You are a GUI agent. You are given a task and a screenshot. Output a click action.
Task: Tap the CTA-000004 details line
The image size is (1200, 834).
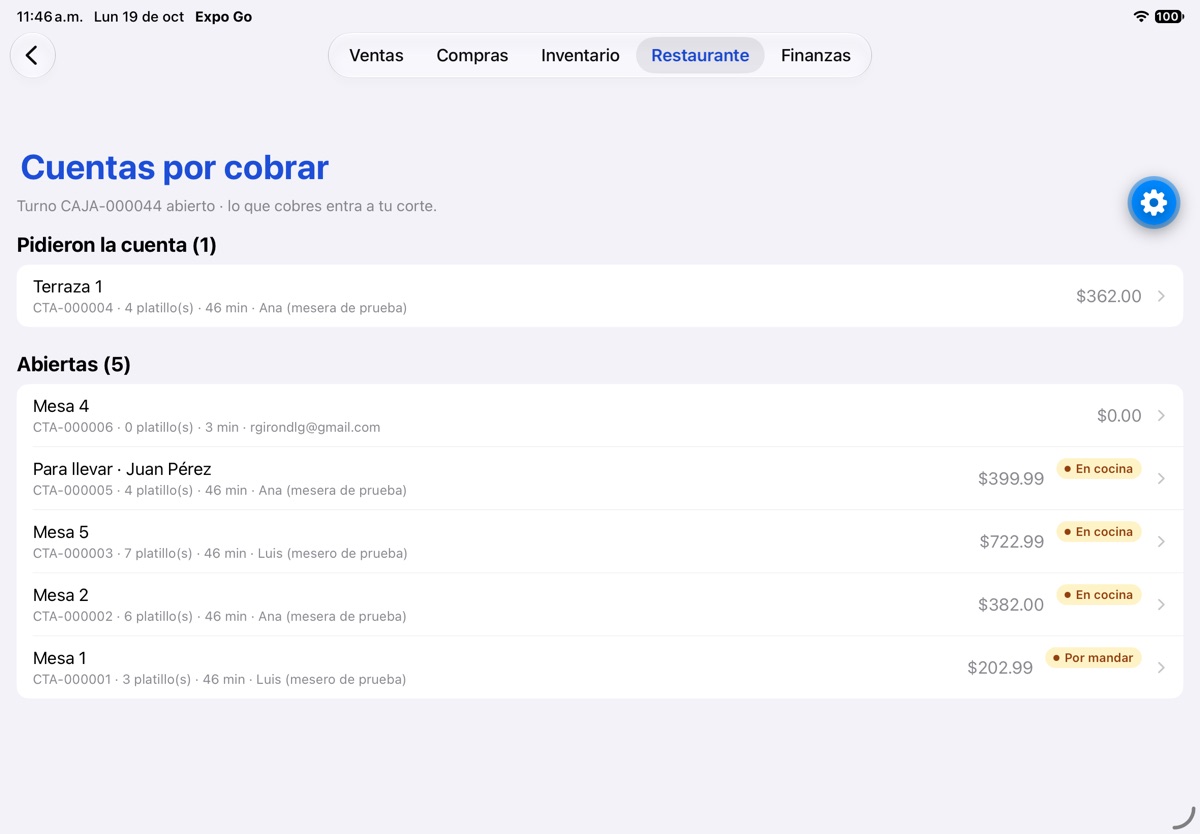click(x=220, y=308)
